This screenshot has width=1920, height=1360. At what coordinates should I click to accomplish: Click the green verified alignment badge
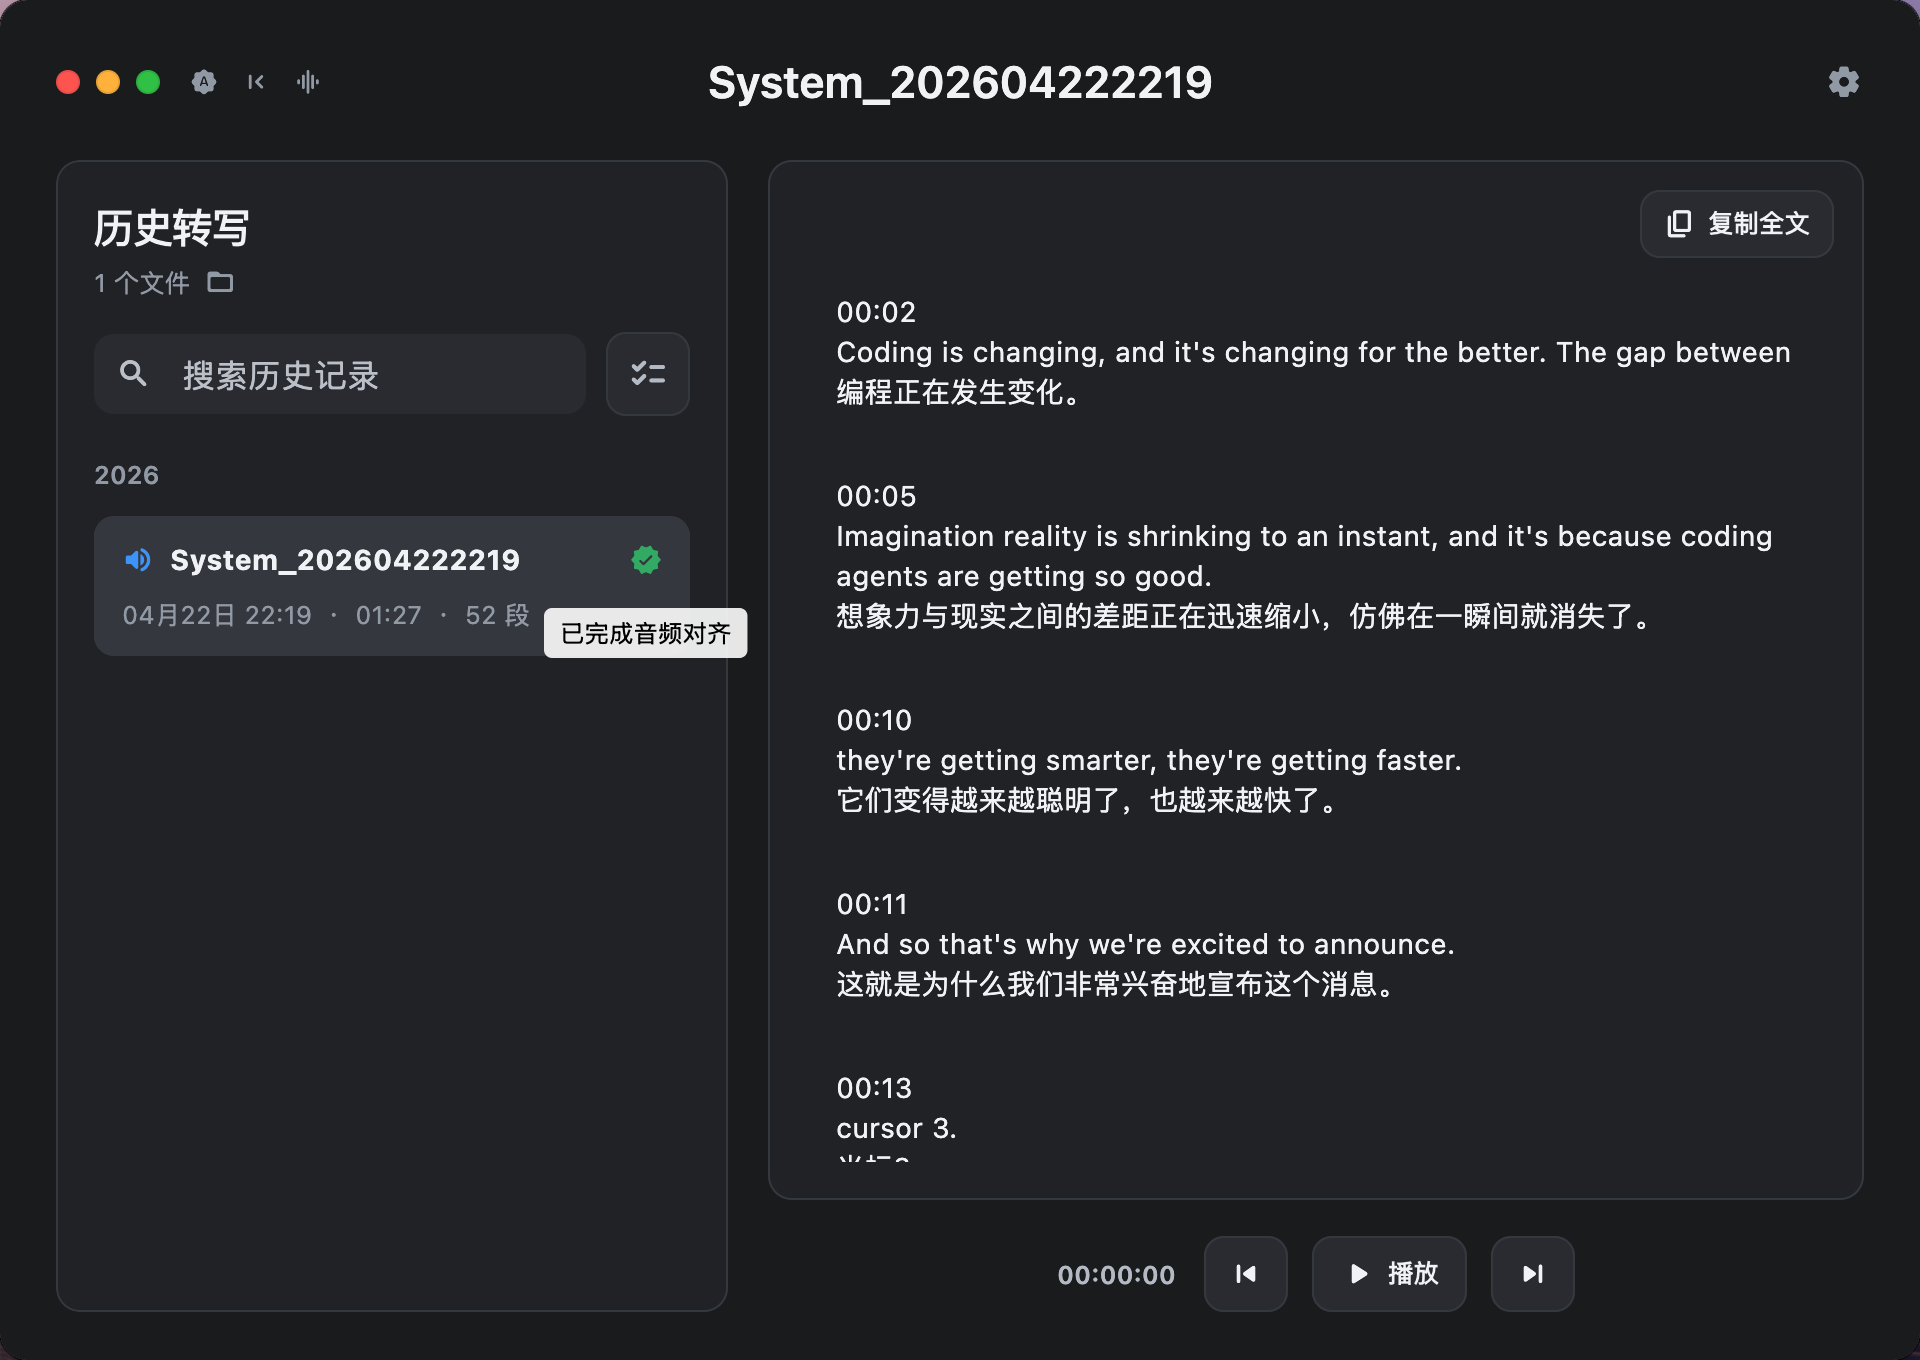tap(646, 560)
